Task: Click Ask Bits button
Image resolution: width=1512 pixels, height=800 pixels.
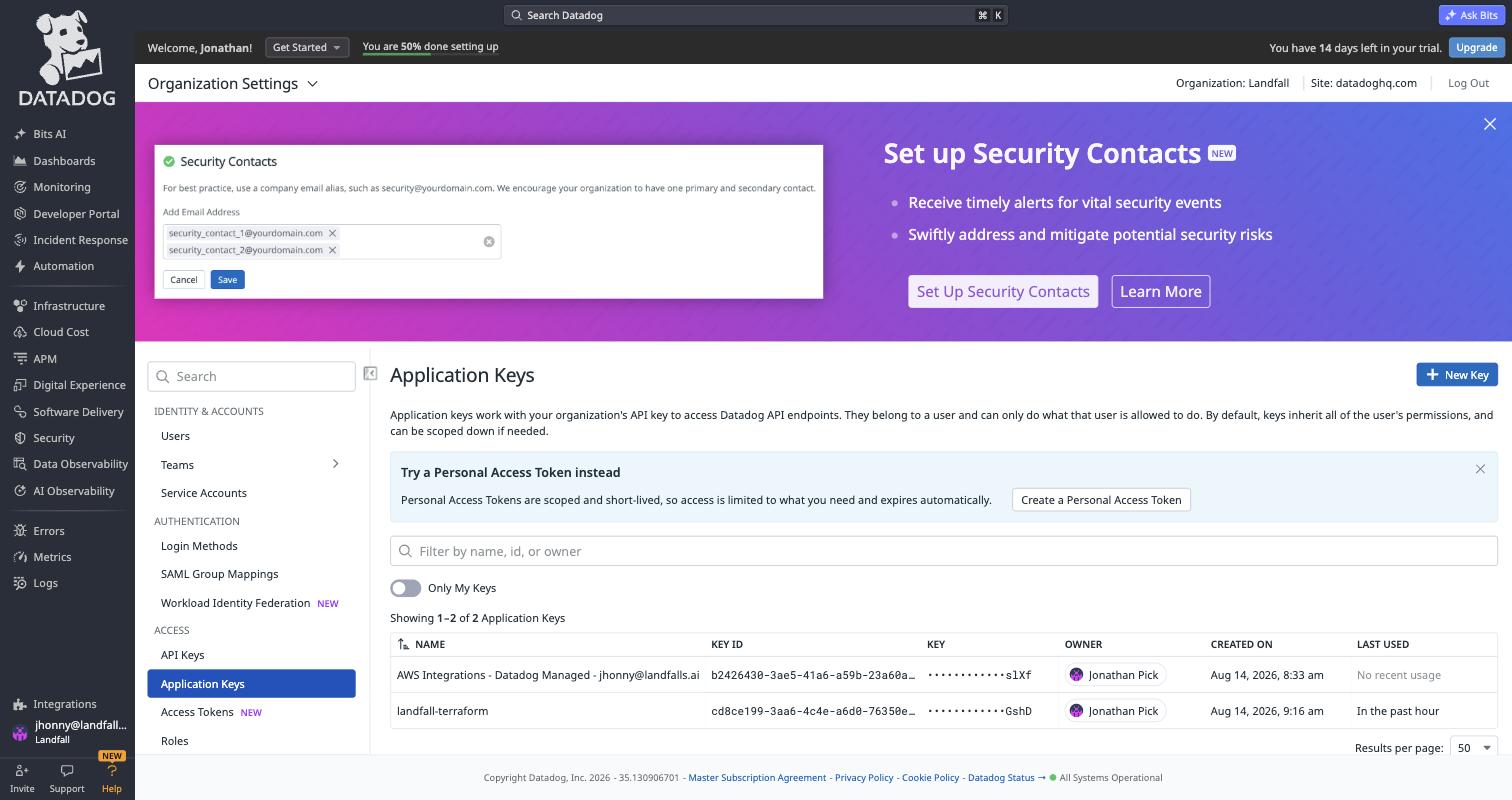Action: point(1472,15)
